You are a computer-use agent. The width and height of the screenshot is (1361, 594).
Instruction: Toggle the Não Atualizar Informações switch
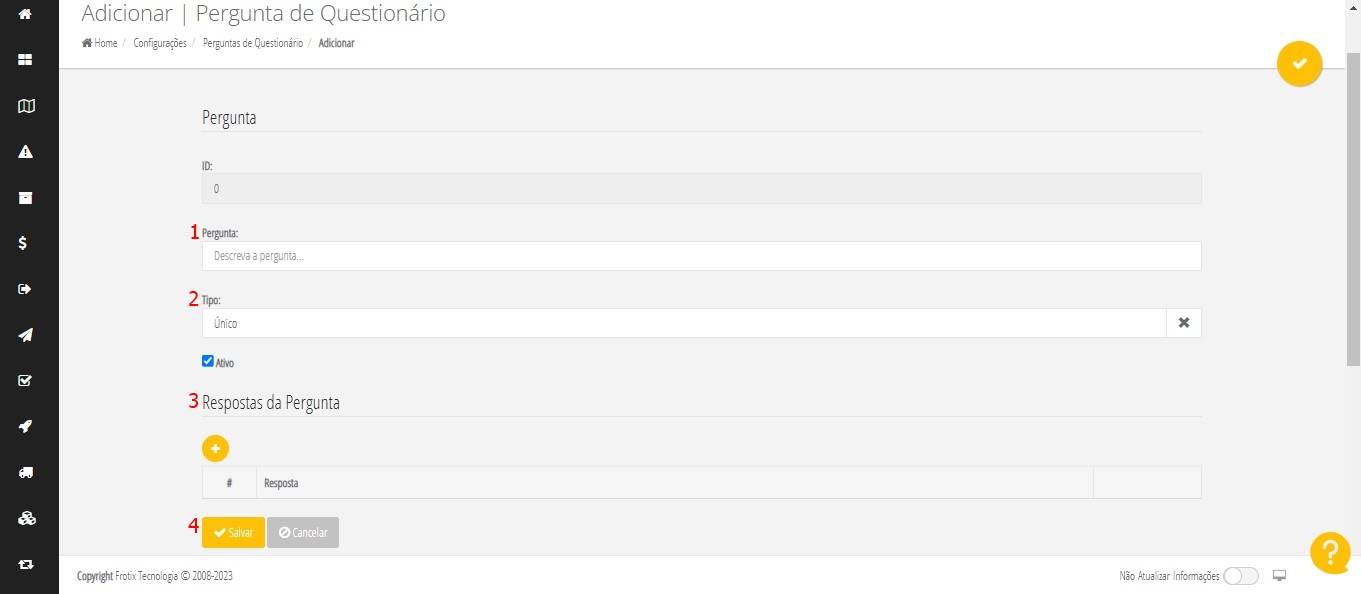click(x=1240, y=576)
